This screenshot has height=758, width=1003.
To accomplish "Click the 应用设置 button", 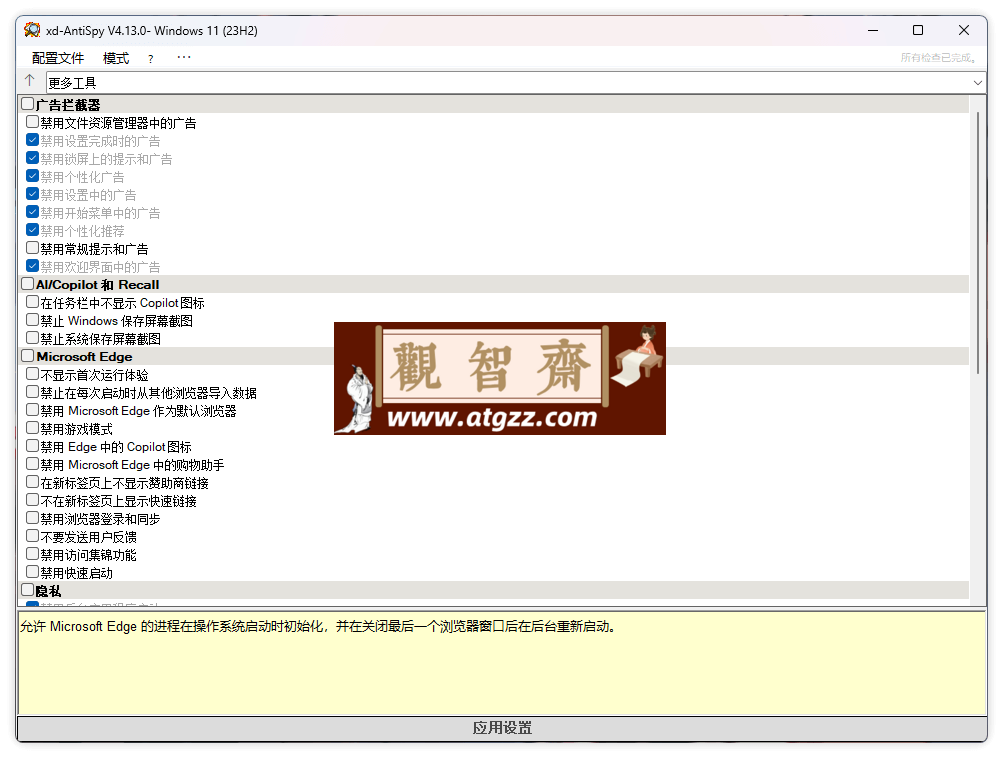I will (x=502, y=728).
